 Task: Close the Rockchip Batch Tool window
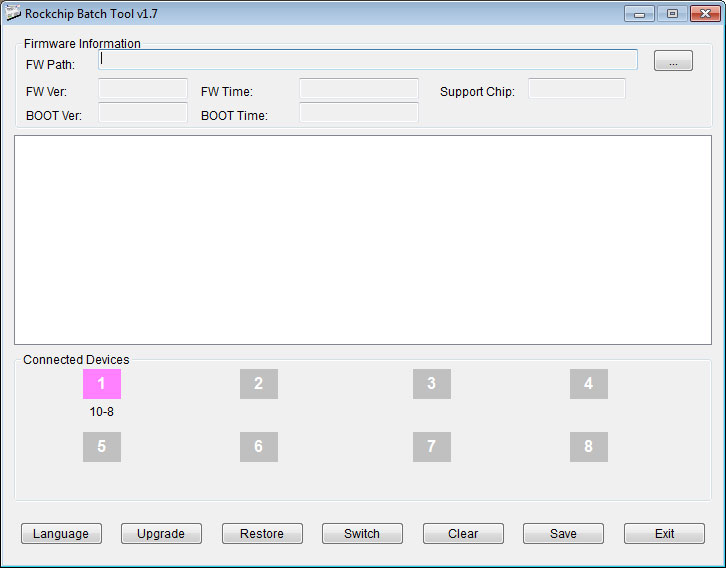pos(705,14)
